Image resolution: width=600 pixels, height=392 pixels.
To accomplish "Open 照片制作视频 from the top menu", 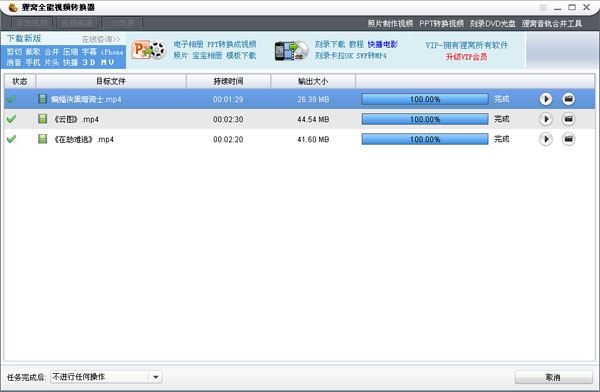I will point(390,24).
